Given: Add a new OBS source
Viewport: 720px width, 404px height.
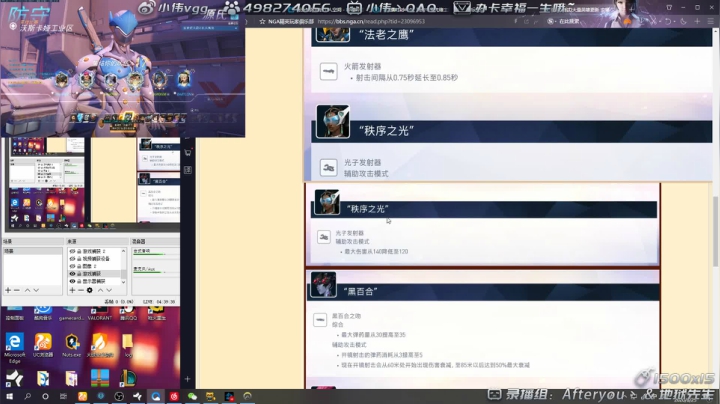Looking at the screenshot, I should 72,290.
